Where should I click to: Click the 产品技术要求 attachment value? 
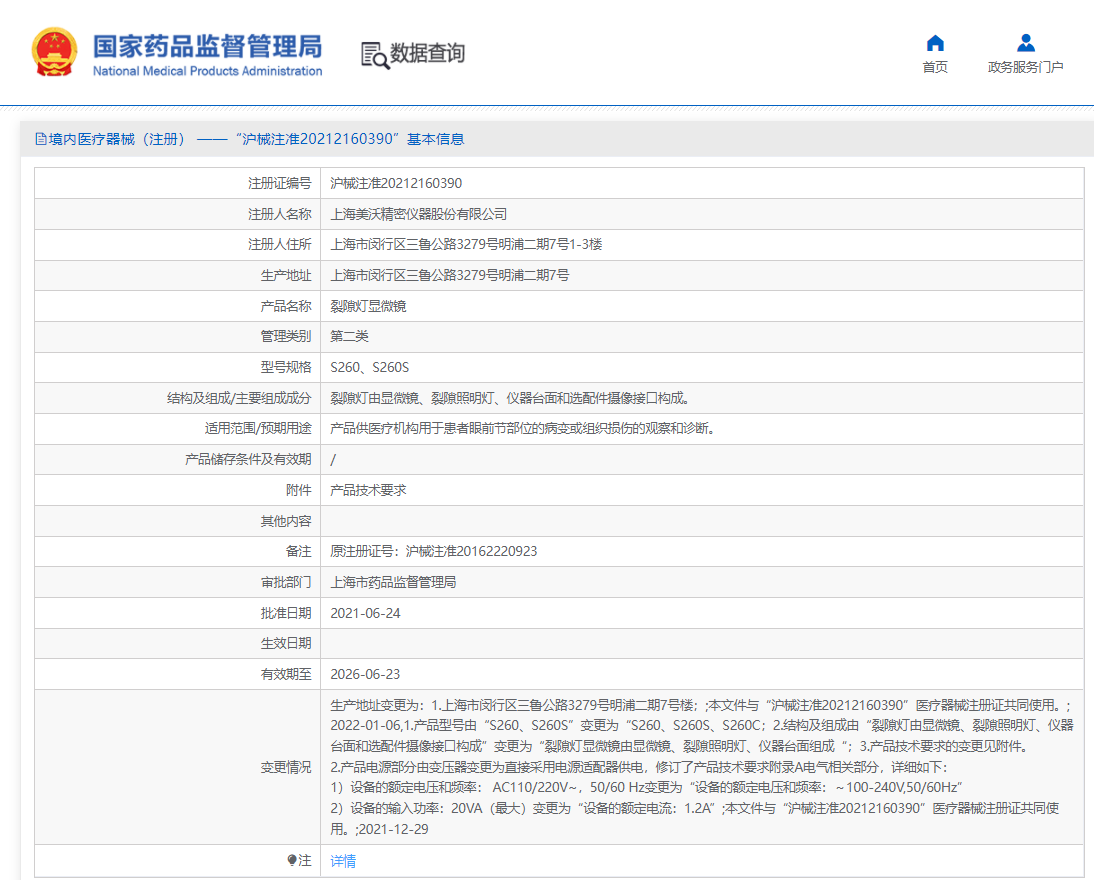368,490
